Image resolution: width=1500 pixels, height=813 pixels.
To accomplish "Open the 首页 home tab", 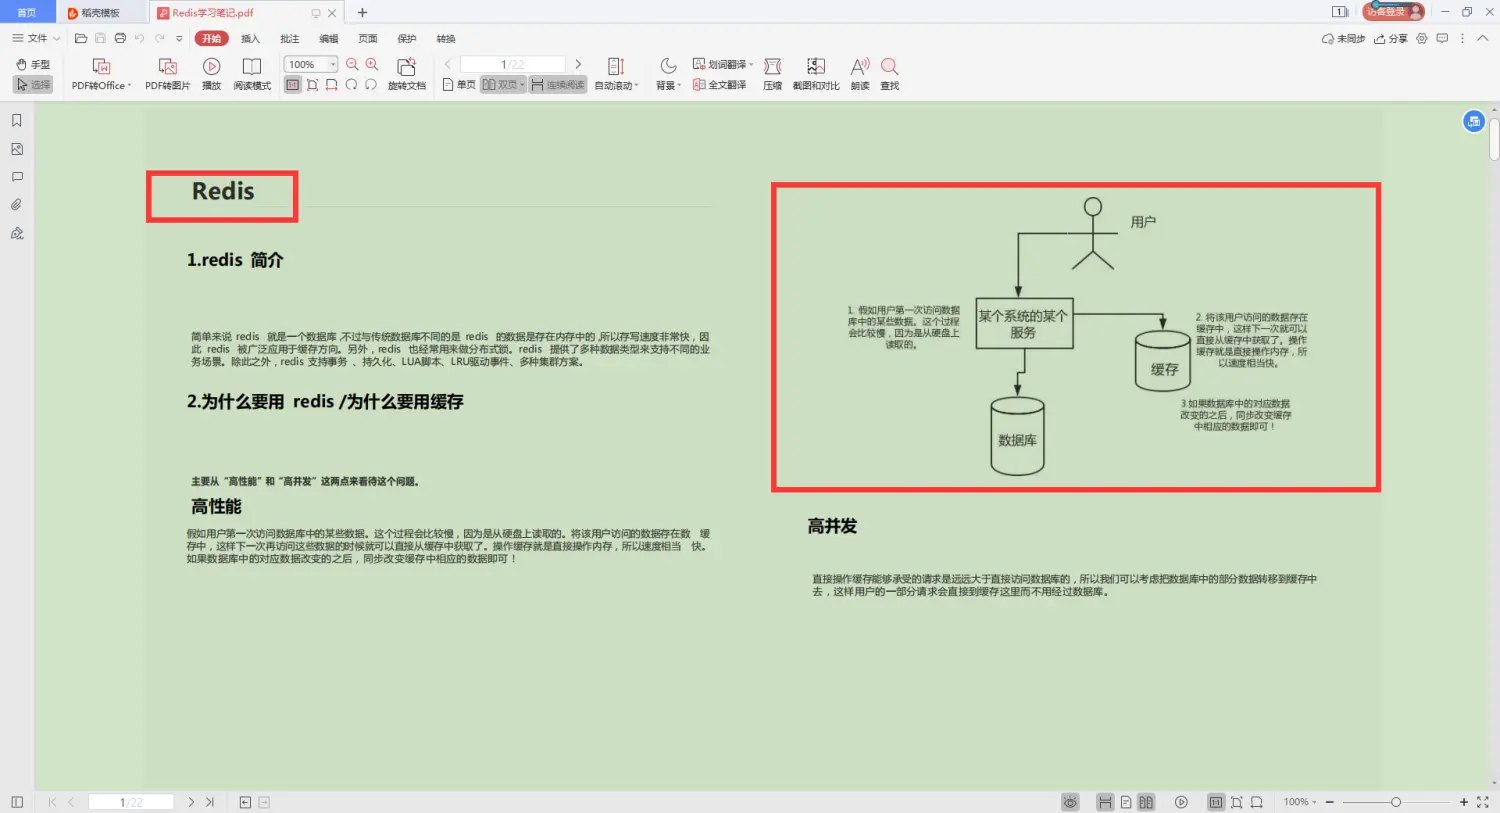I will (27, 12).
